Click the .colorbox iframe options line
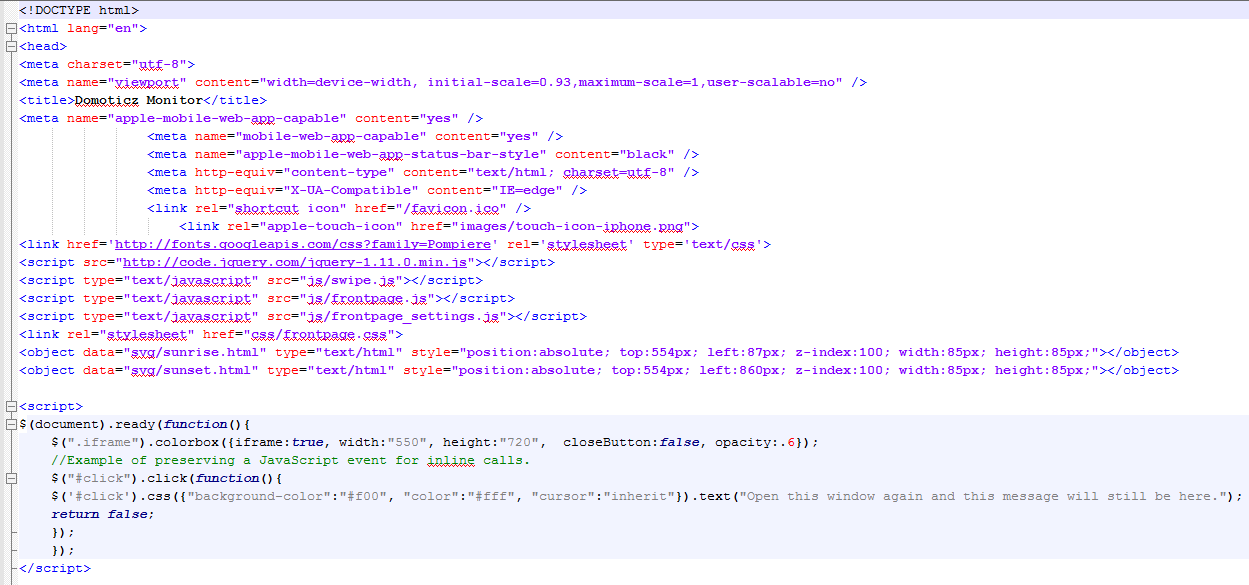 pyautogui.click(x=435, y=442)
